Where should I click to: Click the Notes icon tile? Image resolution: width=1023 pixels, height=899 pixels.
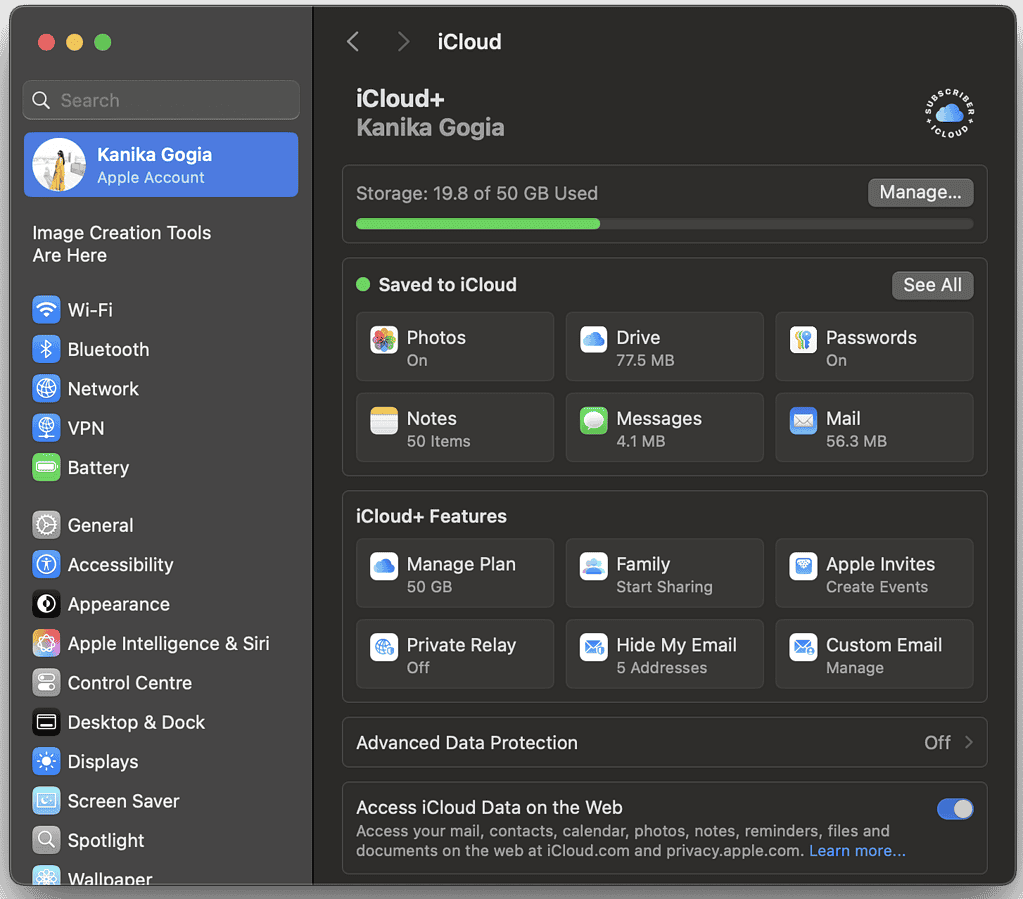tap(384, 421)
